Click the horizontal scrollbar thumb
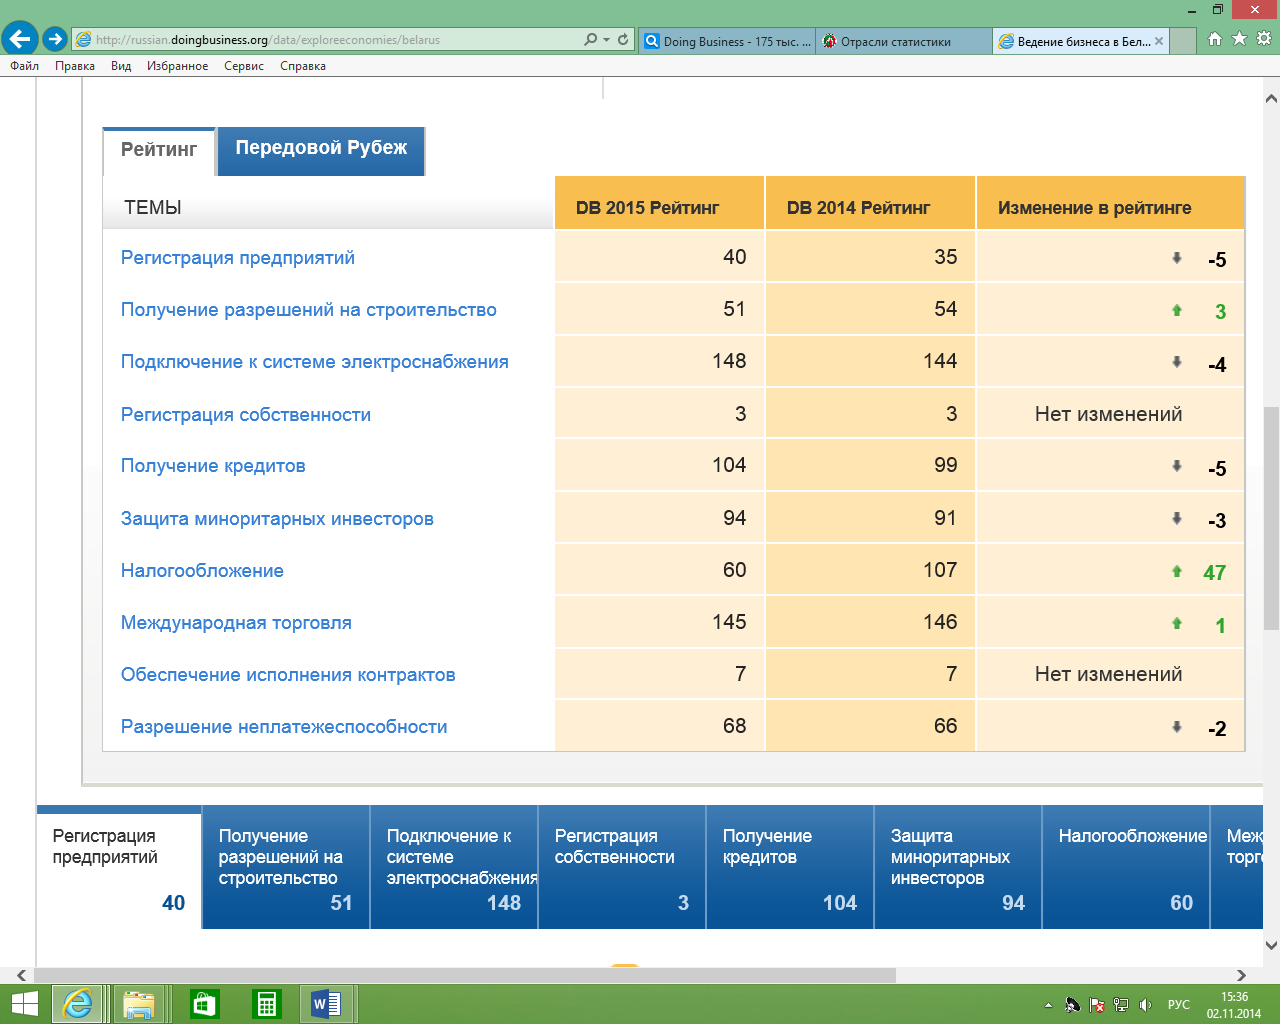This screenshot has width=1280, height=1024. tap(465, 975)
